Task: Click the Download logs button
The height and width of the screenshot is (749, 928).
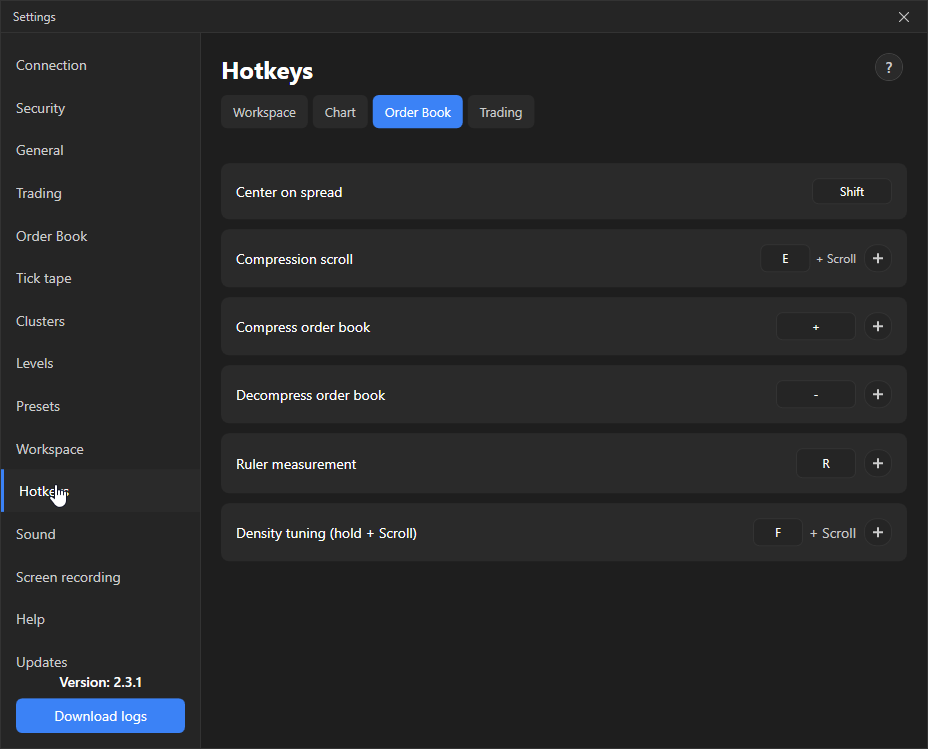Action: point(101,716)
